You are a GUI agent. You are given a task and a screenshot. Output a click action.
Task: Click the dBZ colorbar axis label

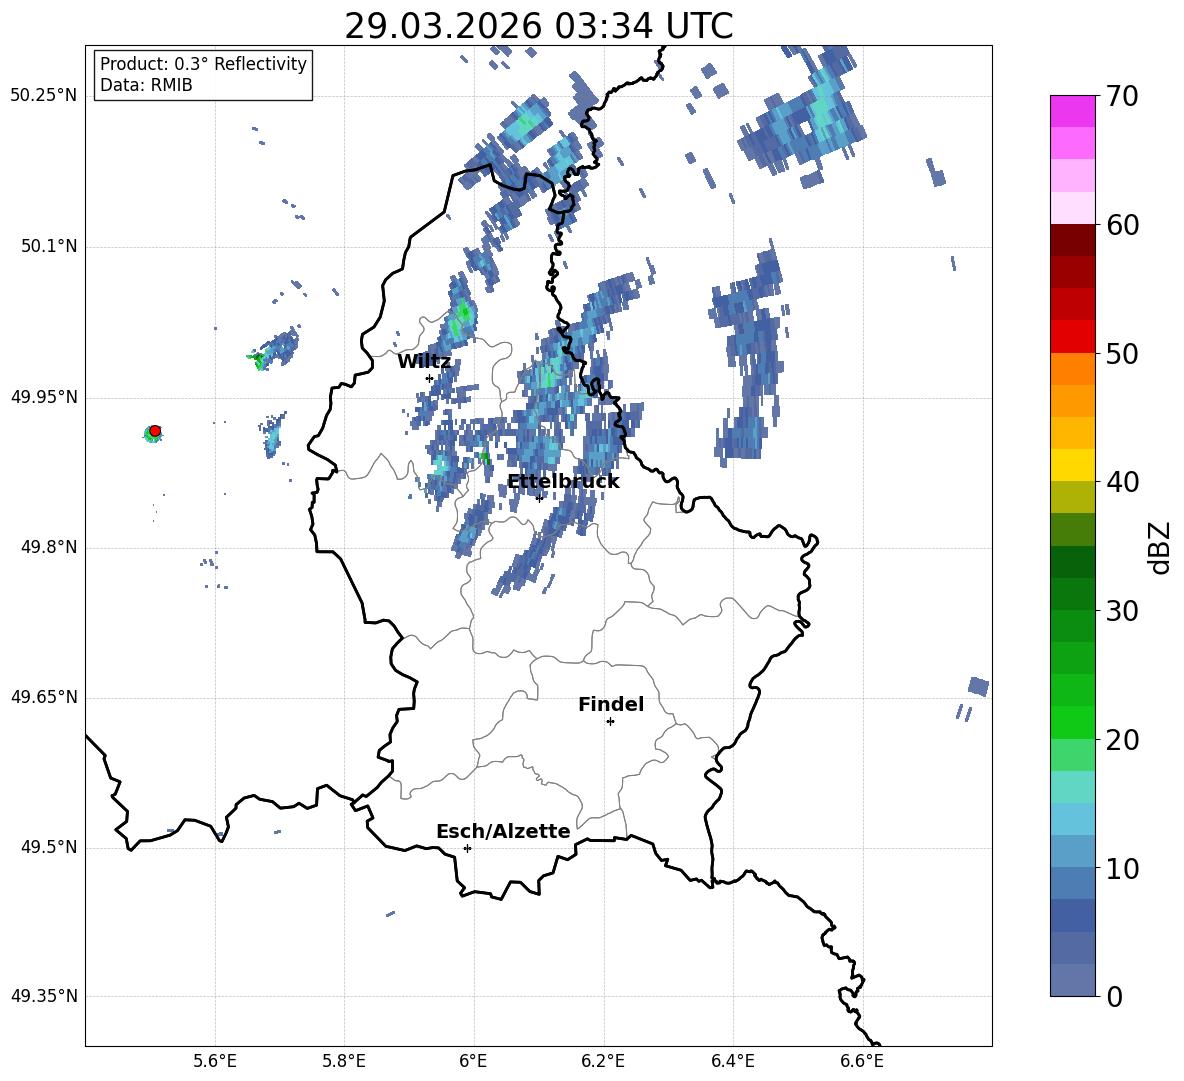coord(1159,547)
